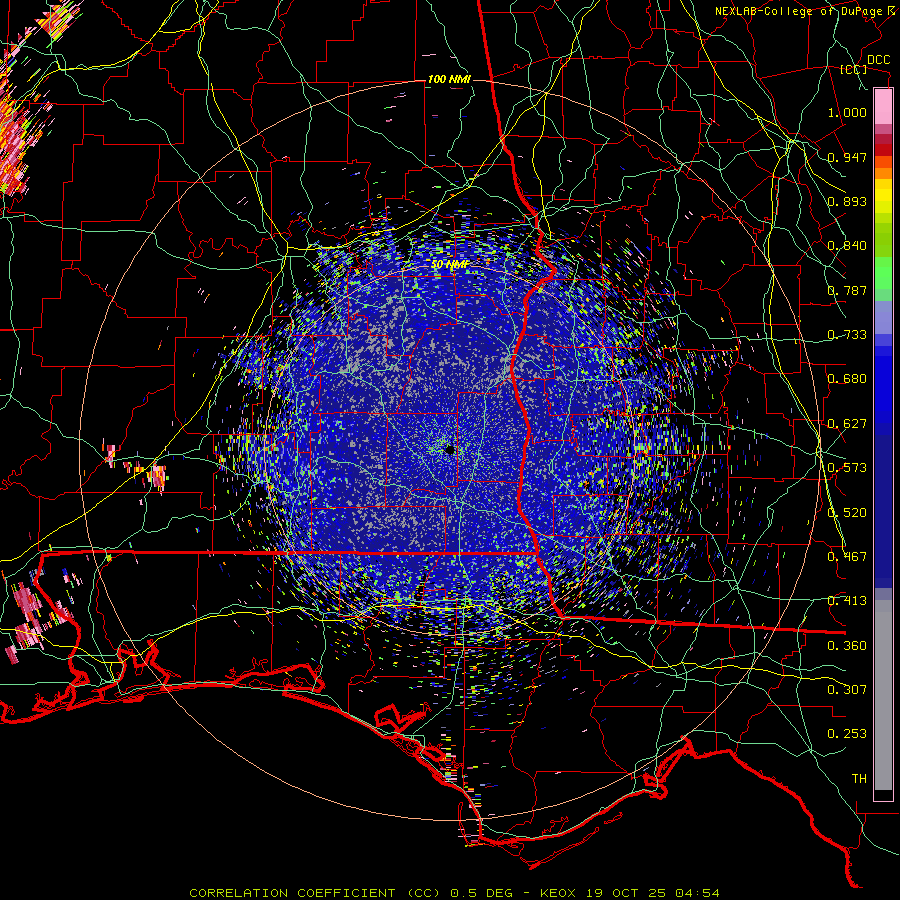Click the black radar site dot at map center
900x900 pixels.
[x=450, y=450]
